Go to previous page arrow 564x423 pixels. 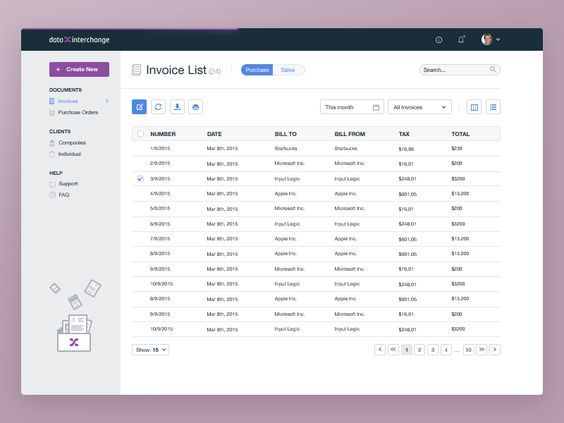pos(380,349)
